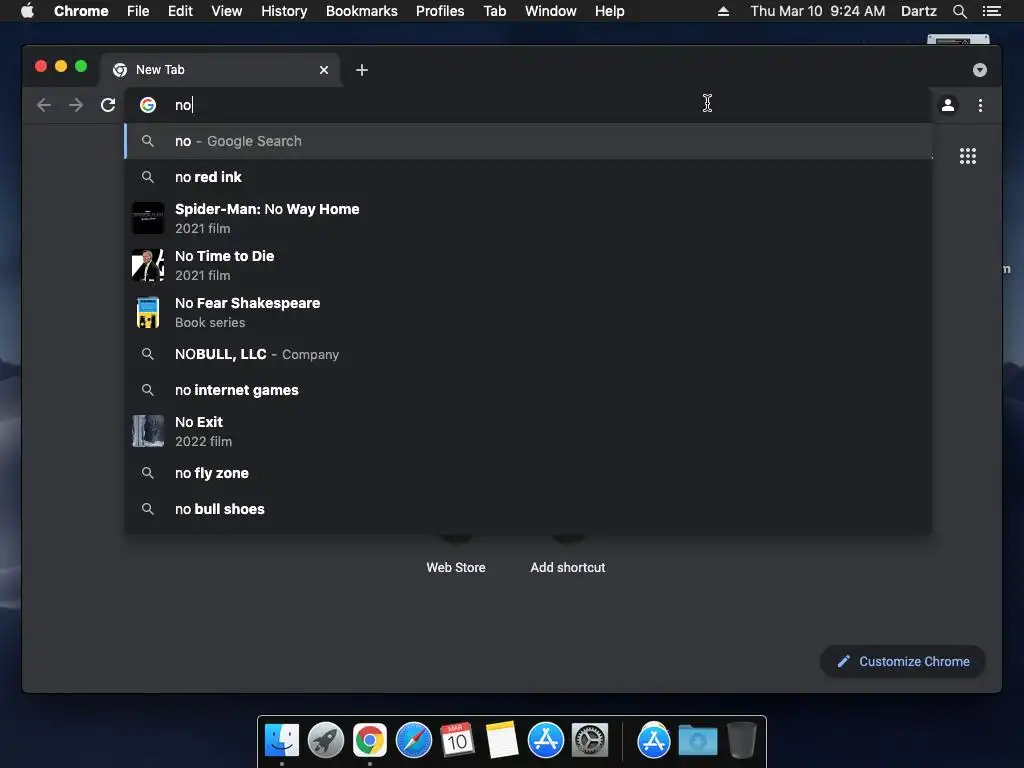1024x768 pixels.
Task: Open Chrome from the Dock
Action: (x=370, y=741)
